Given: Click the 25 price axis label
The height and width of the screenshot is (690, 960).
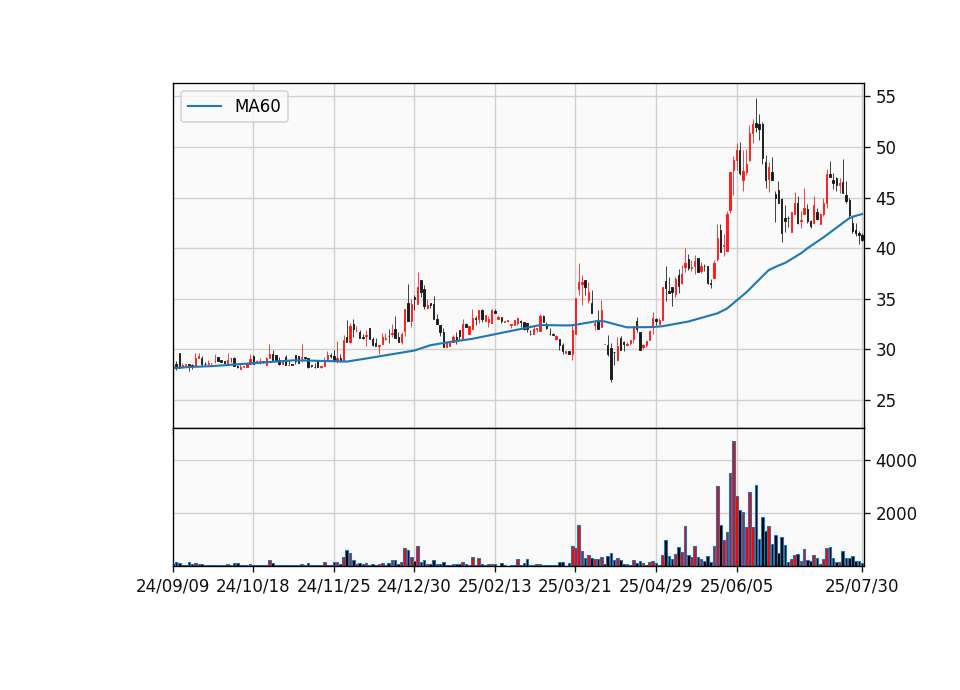Looking at the screenshot, I should coord(885,401).
